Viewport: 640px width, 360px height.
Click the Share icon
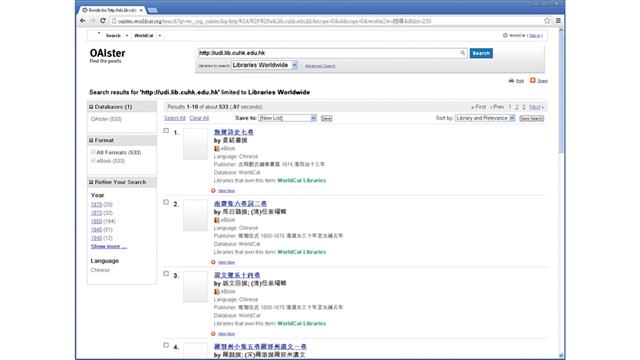pyautogui.click(x=533, y=80)
